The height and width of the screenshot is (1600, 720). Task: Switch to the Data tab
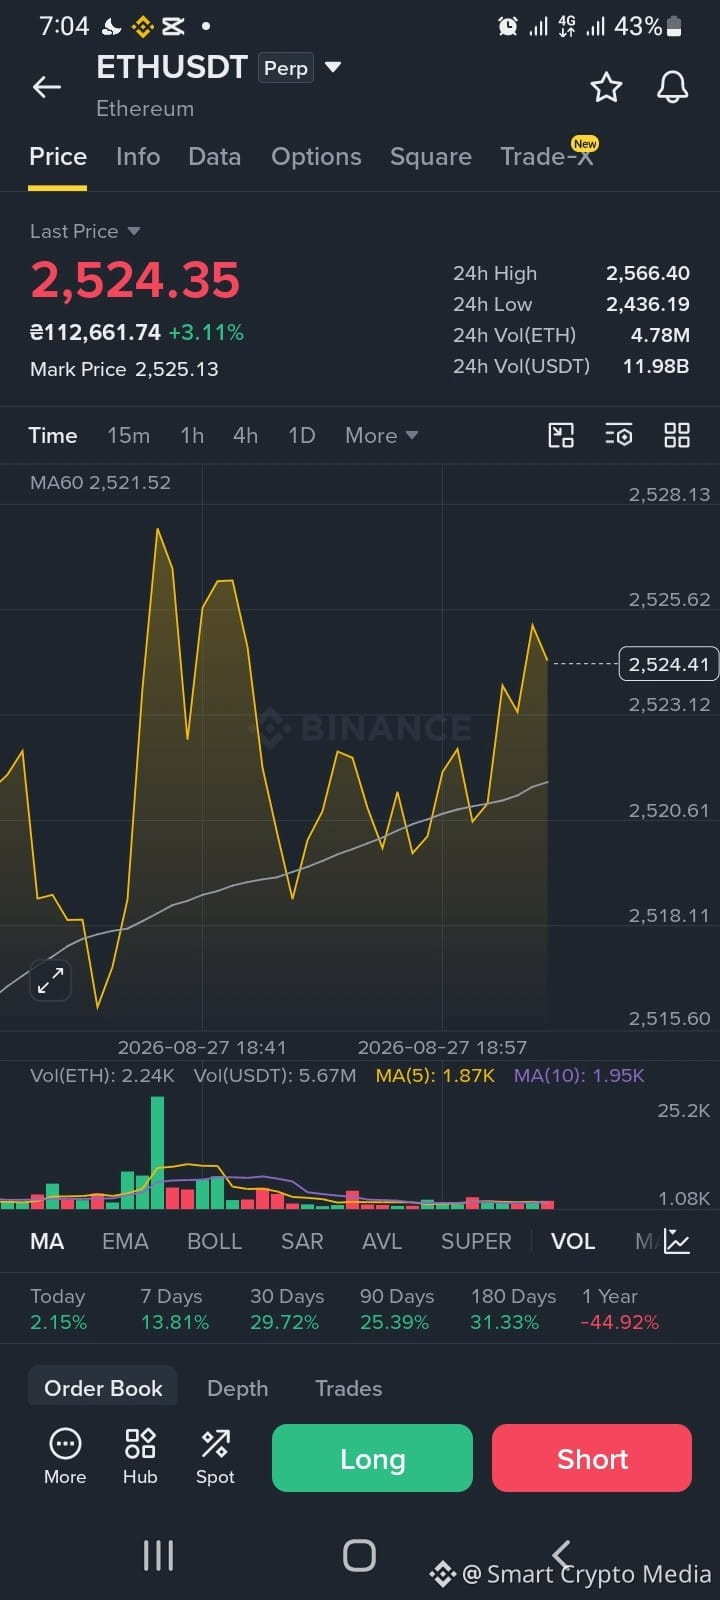[x=214, y=157]
